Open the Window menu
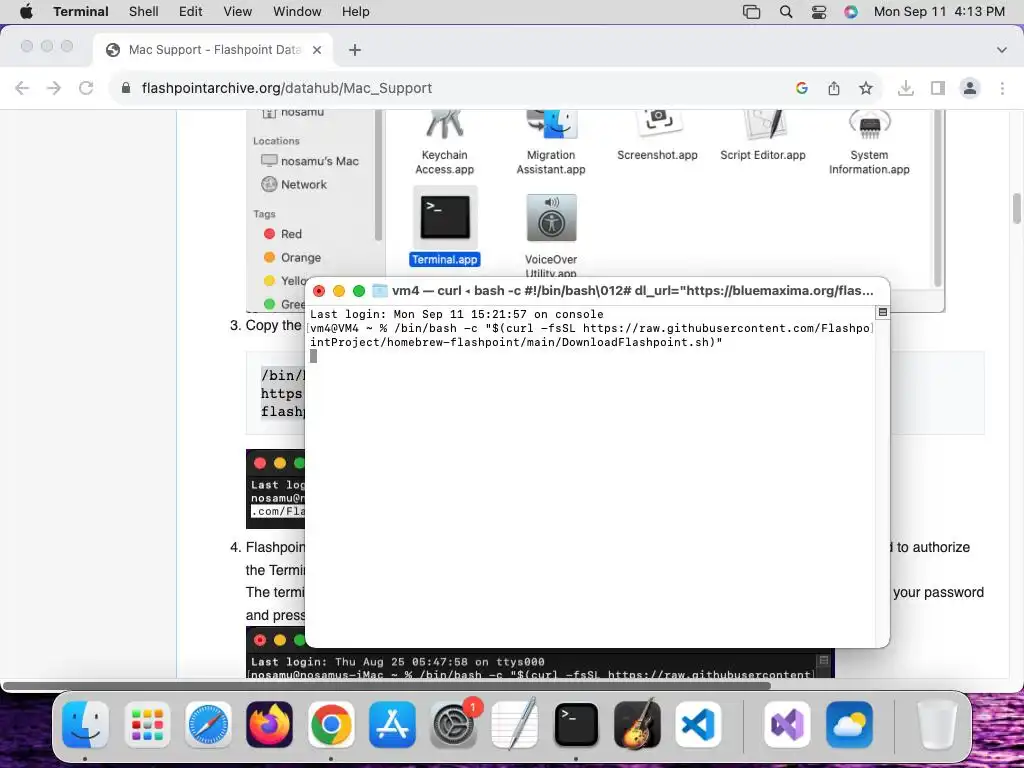Image resolution: width=1024 pixels, height=768 pixels. point(297,12)
